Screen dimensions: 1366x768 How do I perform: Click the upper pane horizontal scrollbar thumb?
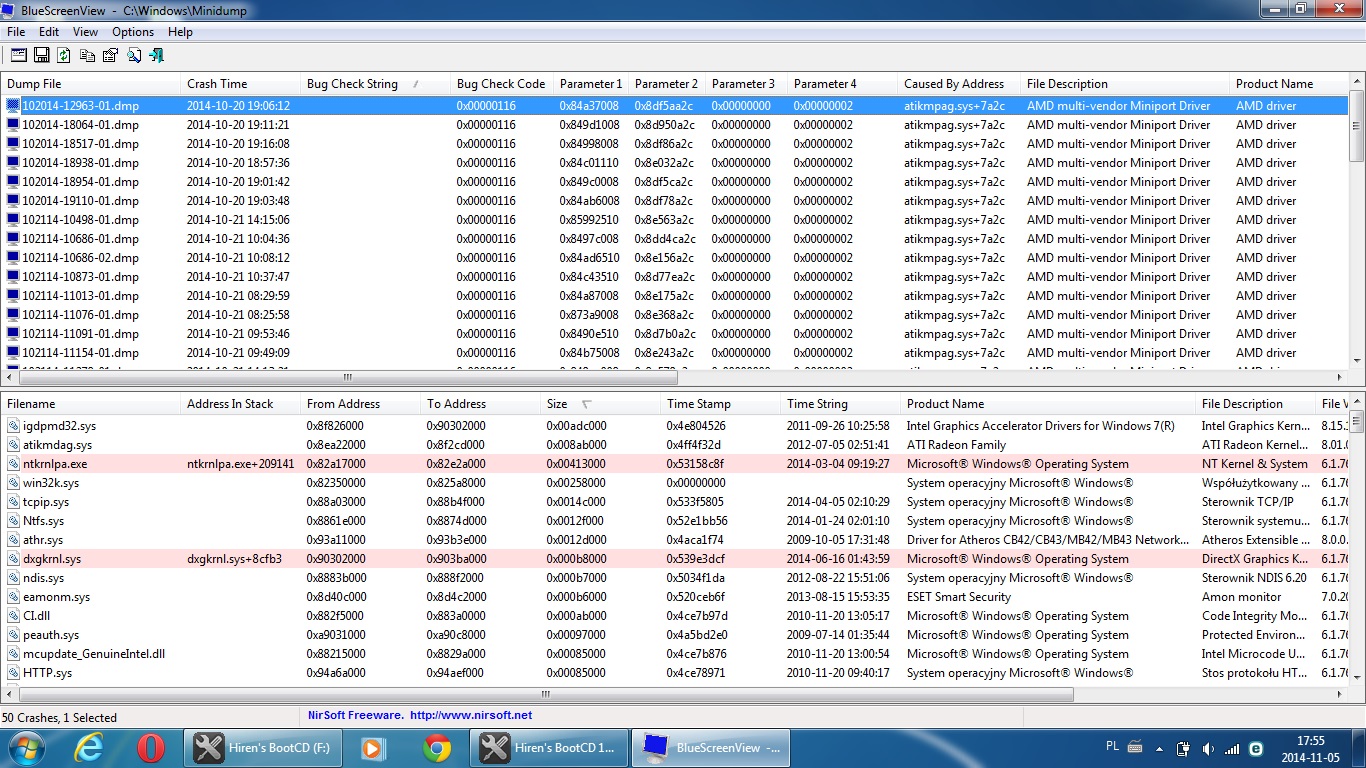tap(347, 378)
